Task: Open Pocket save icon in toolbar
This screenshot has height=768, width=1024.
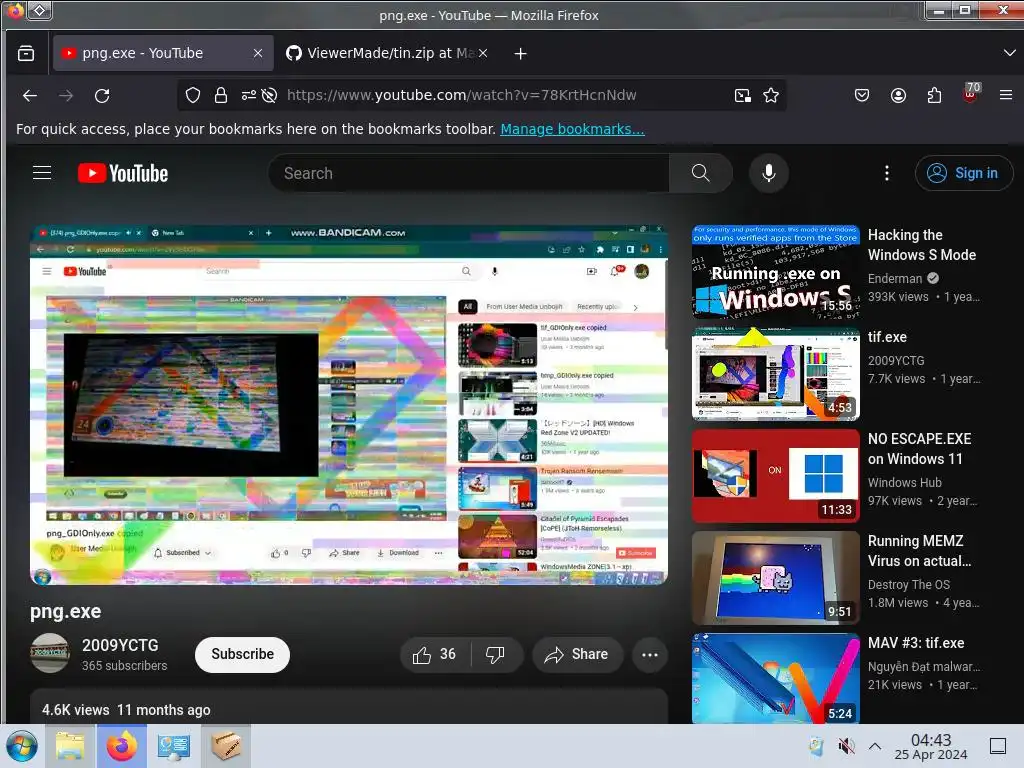Action: (x=862, y=95)
